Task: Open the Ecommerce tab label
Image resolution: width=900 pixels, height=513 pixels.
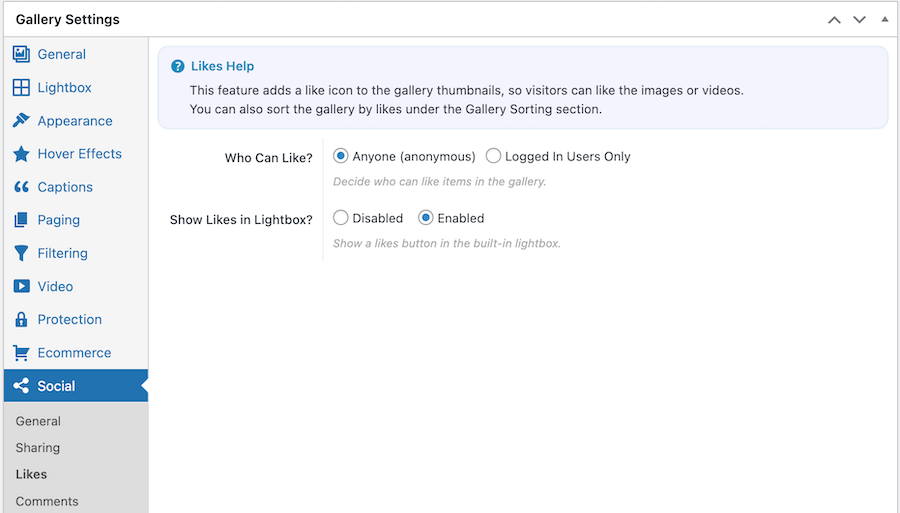Action: [x=75, y=353]
